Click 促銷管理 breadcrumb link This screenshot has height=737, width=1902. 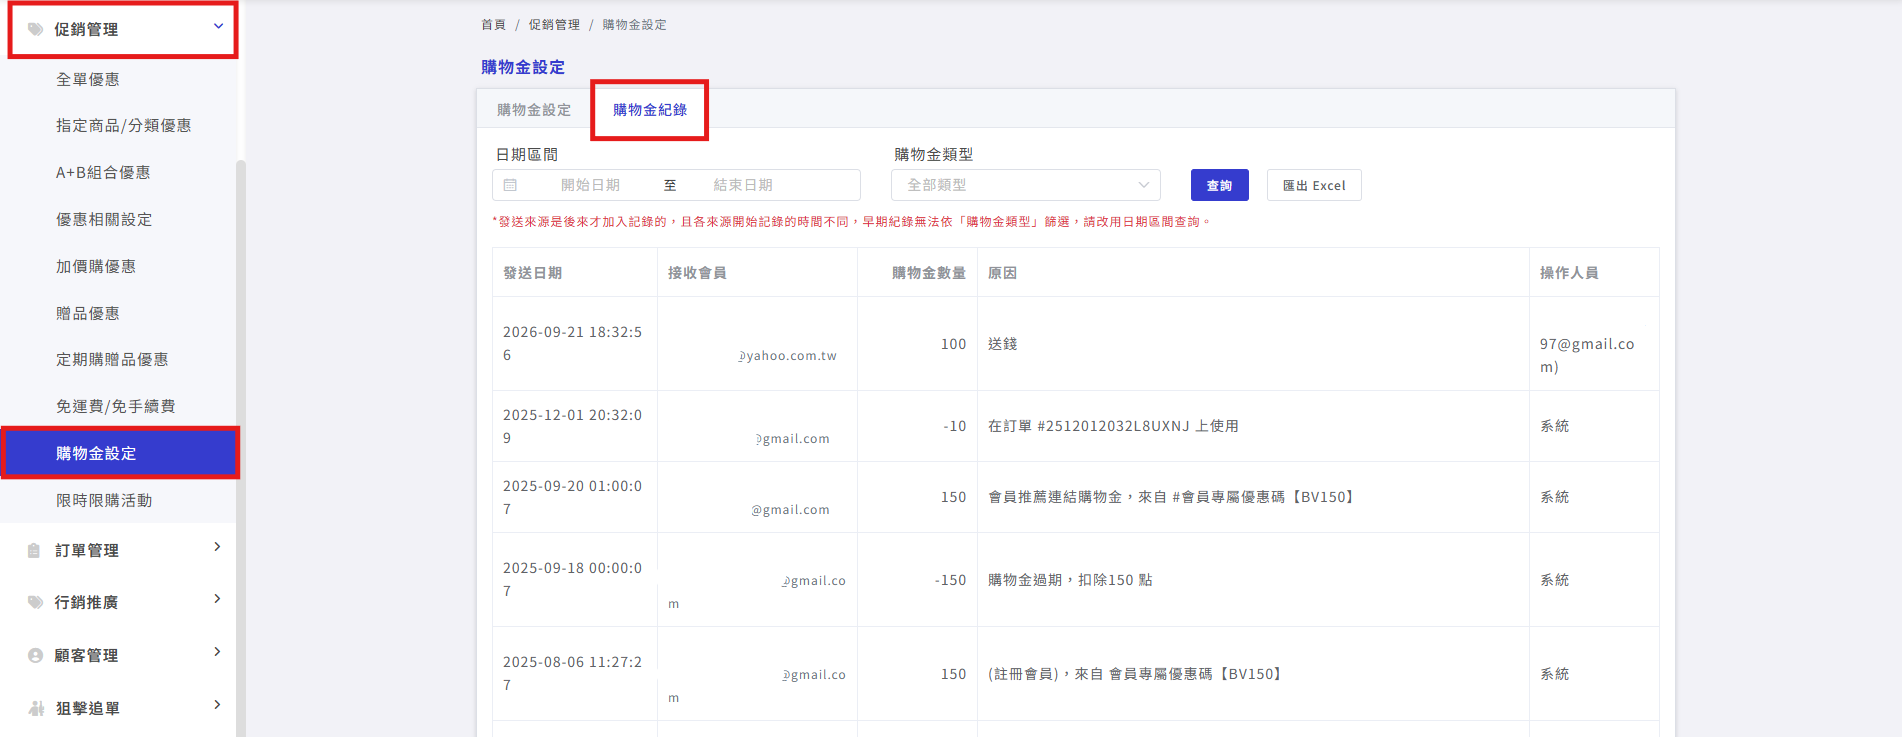coord(554,24)
